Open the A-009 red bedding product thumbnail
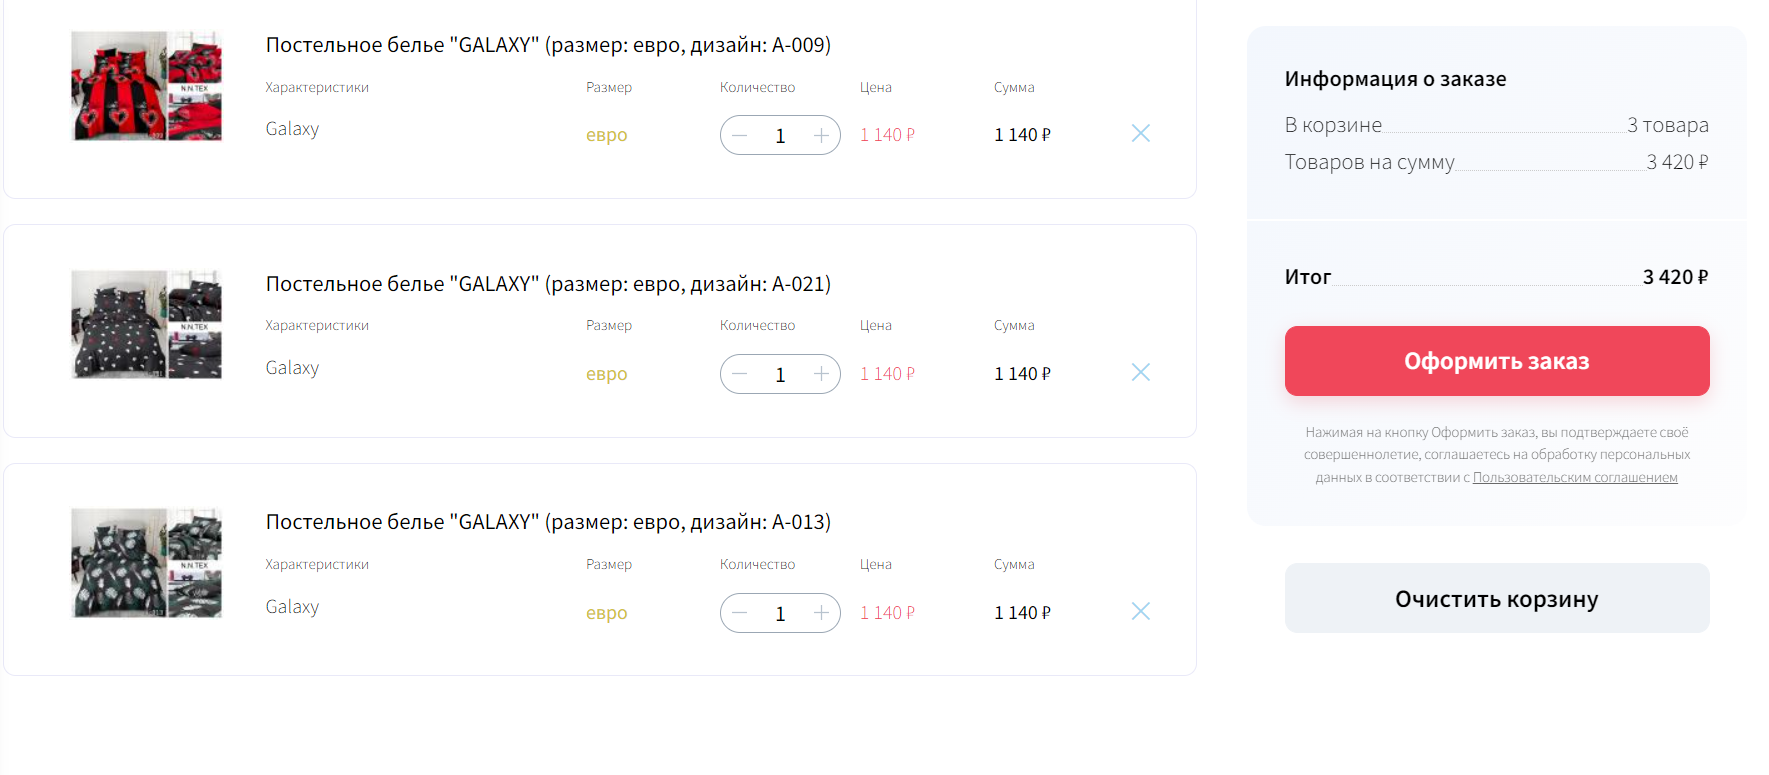Image resolution: width=1769 pixels, height=775 pixels. [146, 86]
